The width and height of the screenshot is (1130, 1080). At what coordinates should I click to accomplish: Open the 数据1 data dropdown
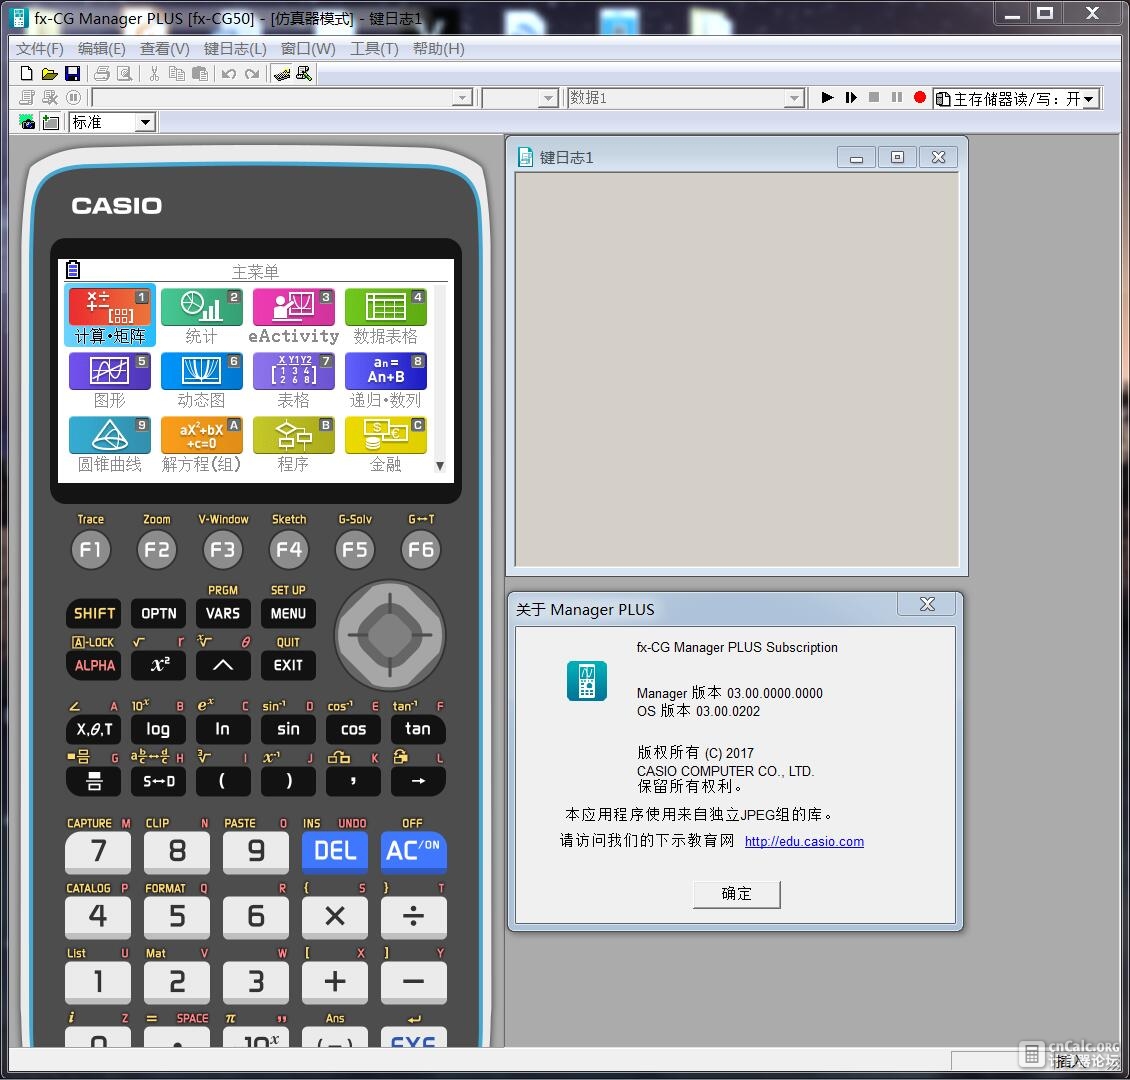[793, 98]
